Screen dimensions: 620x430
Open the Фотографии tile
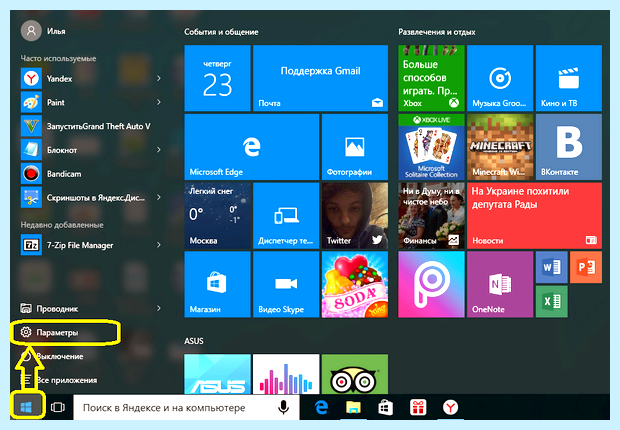(x=355, y=147)
